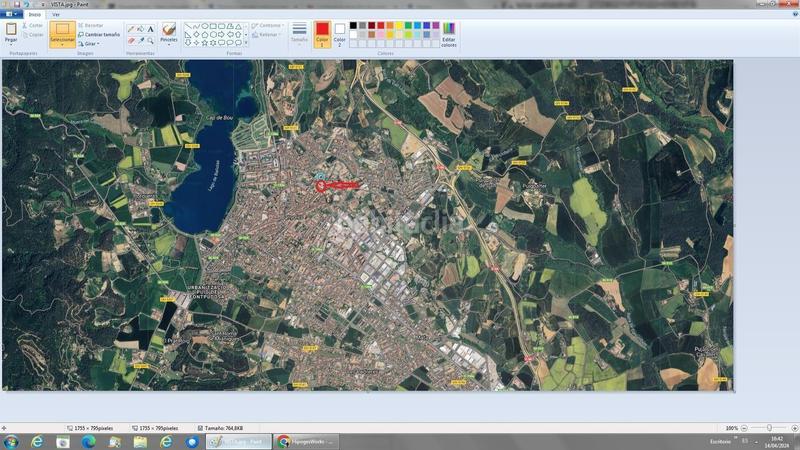Select the Pencil tool
800x450 pixels.
[x=131, y=29]
